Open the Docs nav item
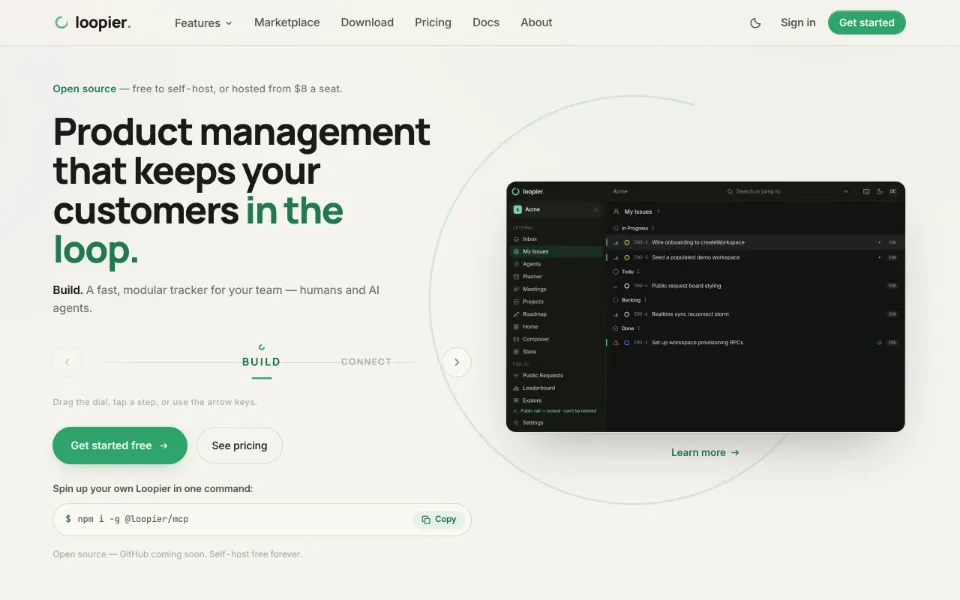Screen dimensions: 960x600 [486, 22]
